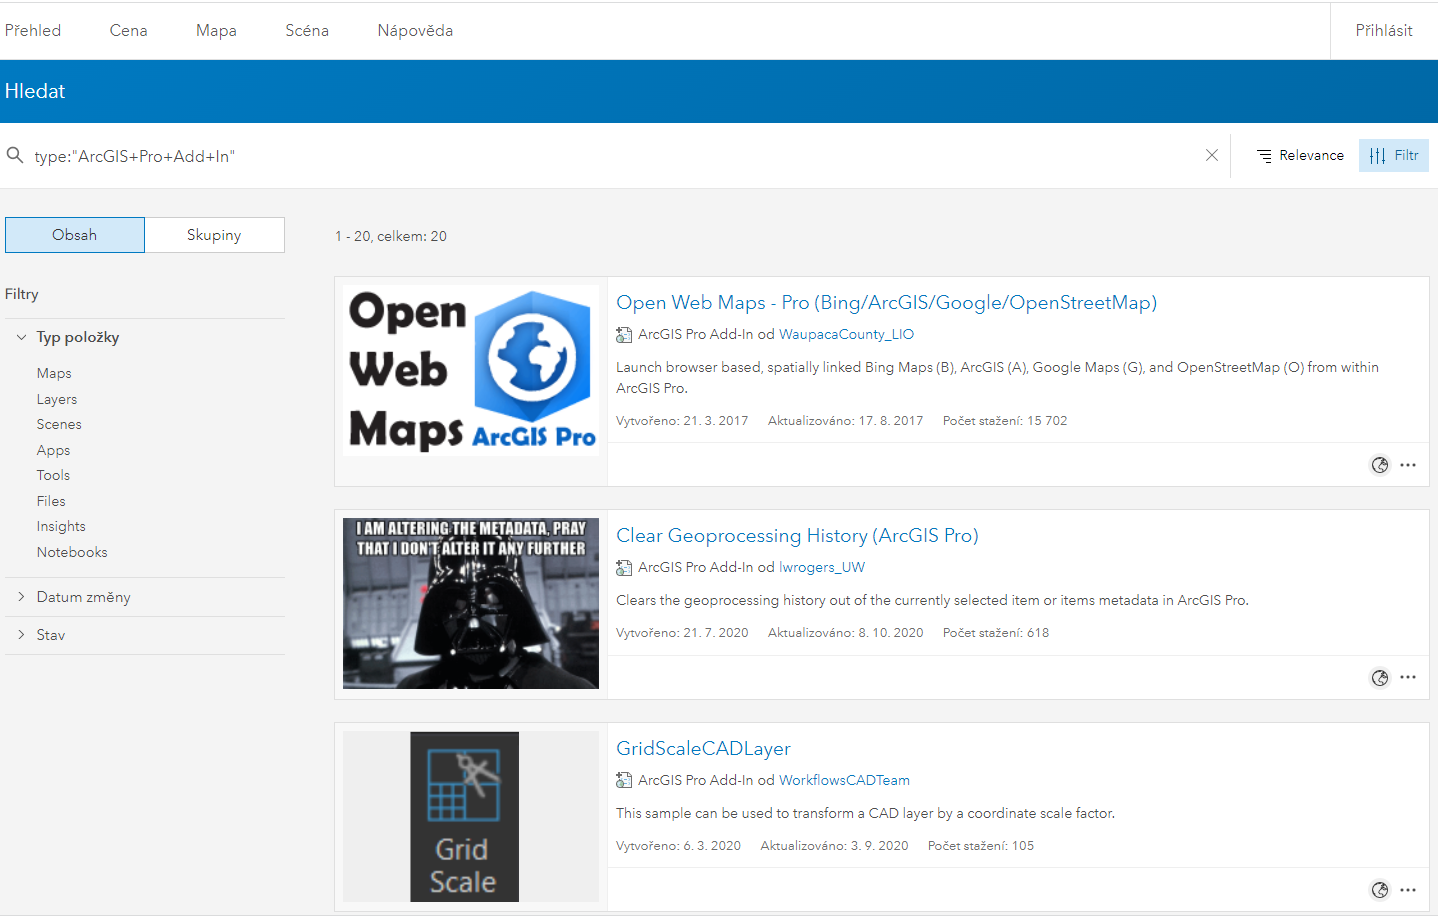This screenshot has width=1438, height=920.
Task: Filter by Tools item type
Action: point(53,475)
